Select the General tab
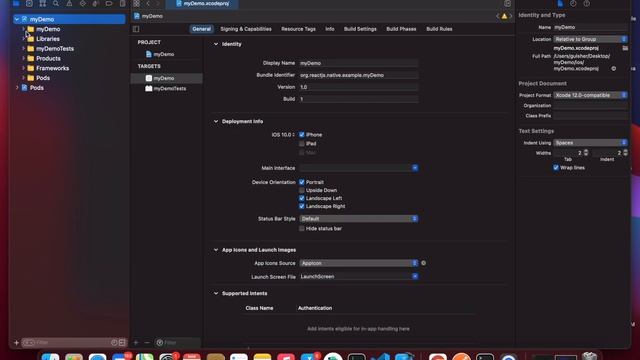This screenshot has width=640, height=360. click(x=202, y=29)
